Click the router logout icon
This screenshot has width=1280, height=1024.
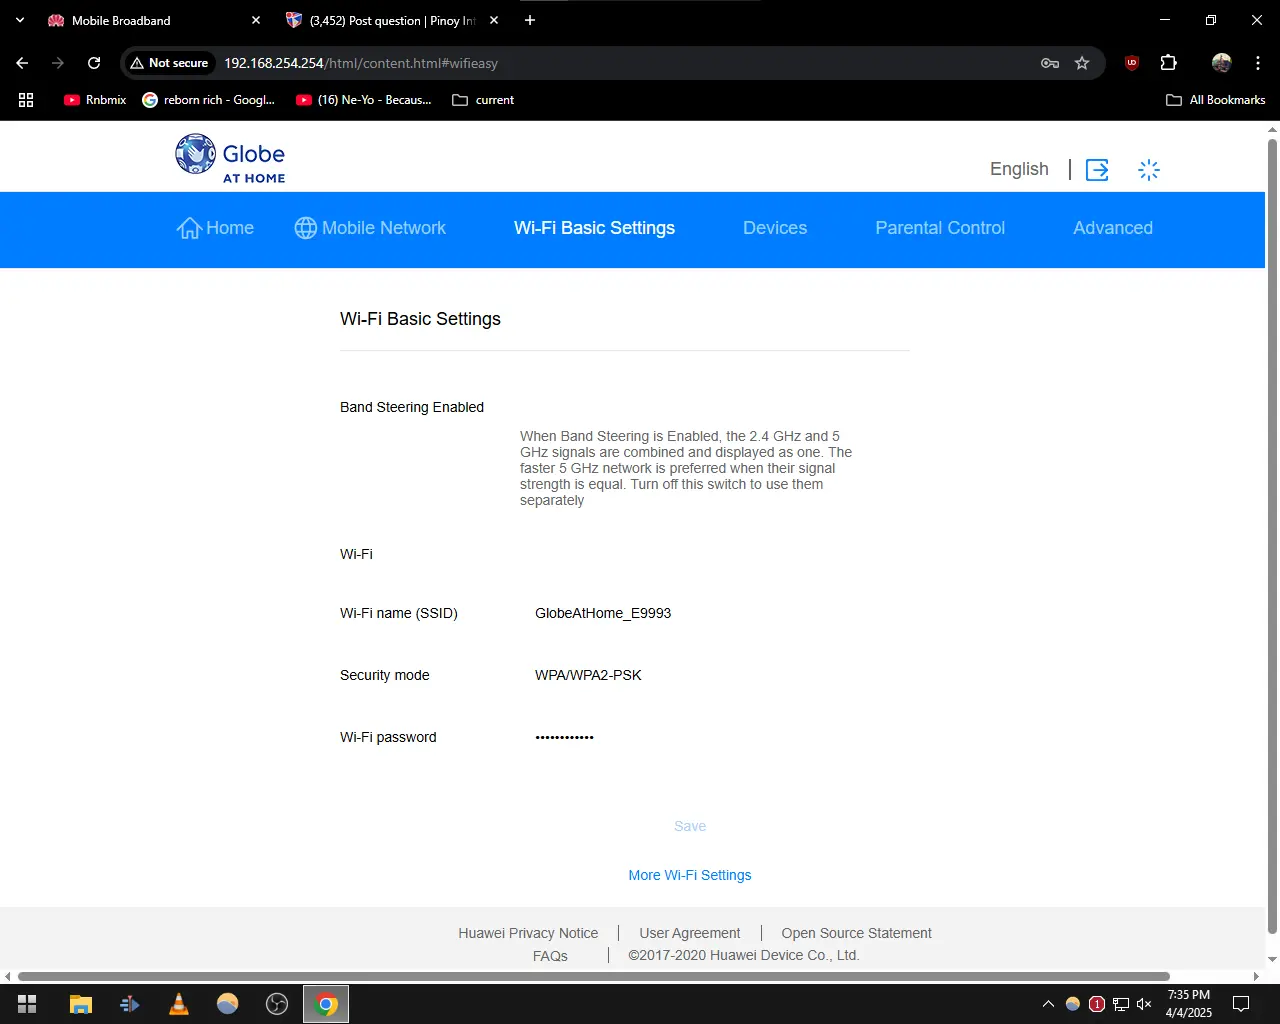point(1097,169)
